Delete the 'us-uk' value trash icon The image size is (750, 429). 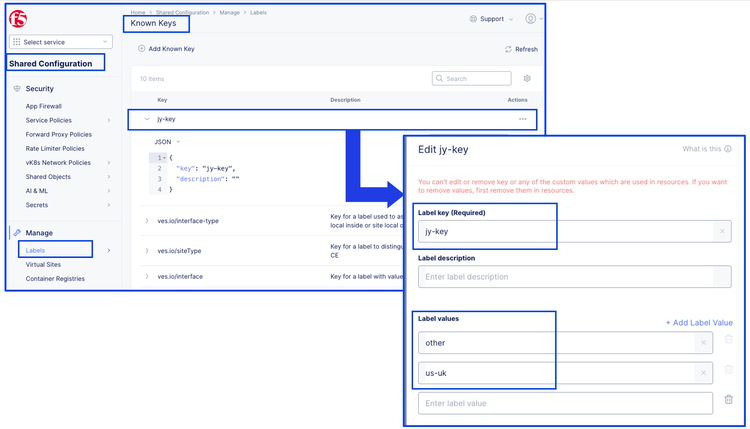728,369
